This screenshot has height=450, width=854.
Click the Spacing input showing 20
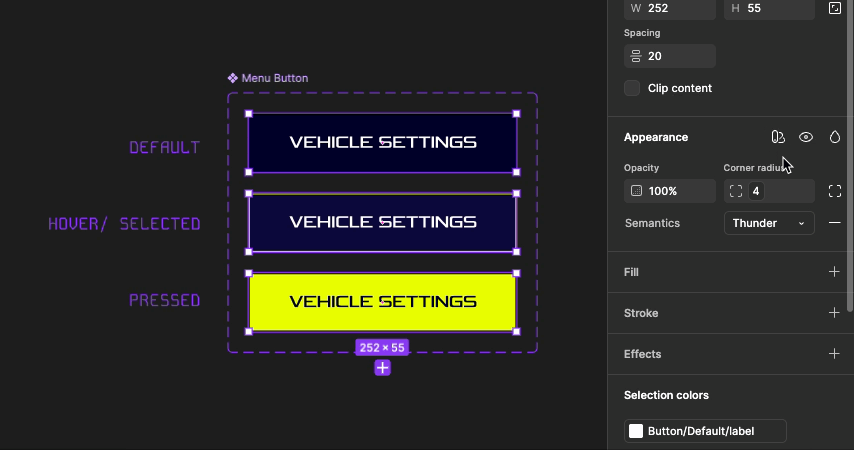[670, 56]
